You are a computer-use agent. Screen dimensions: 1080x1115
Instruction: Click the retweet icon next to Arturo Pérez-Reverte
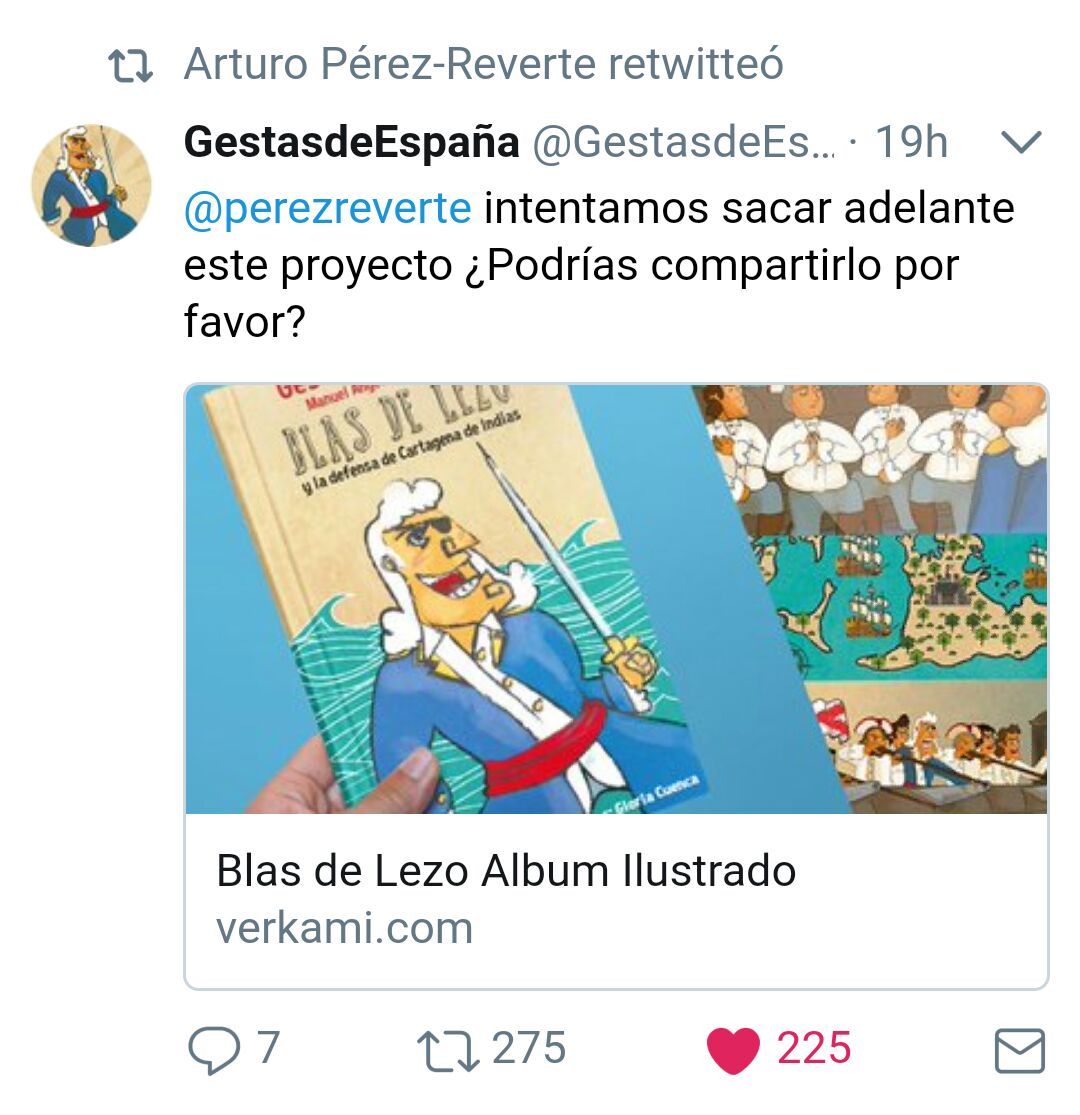pos(130,66)
